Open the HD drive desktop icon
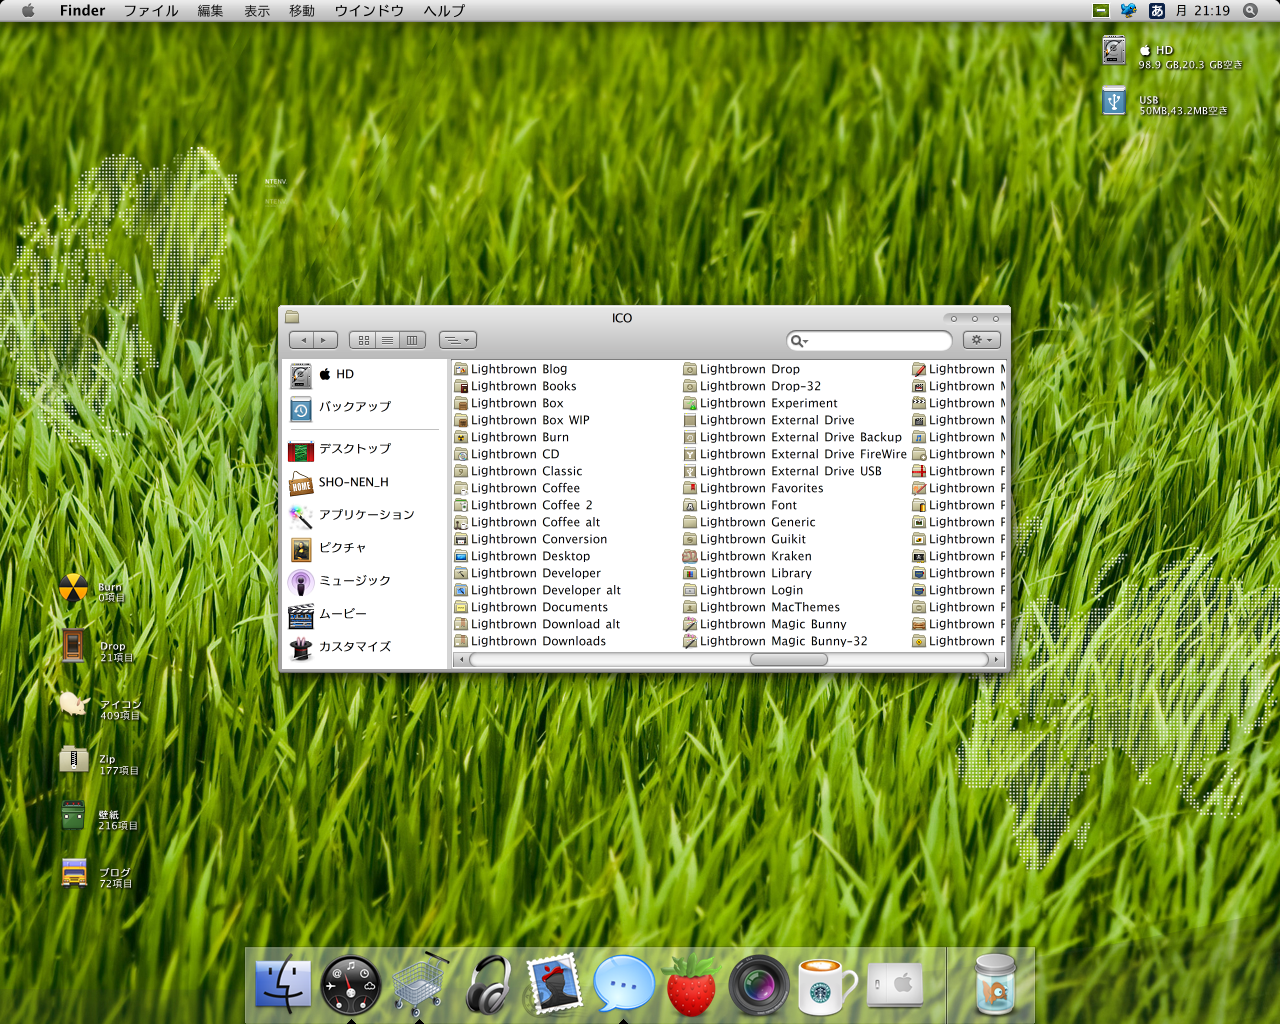The height and width of the screenshot is (1024, 1280). tap(1114, 50)
